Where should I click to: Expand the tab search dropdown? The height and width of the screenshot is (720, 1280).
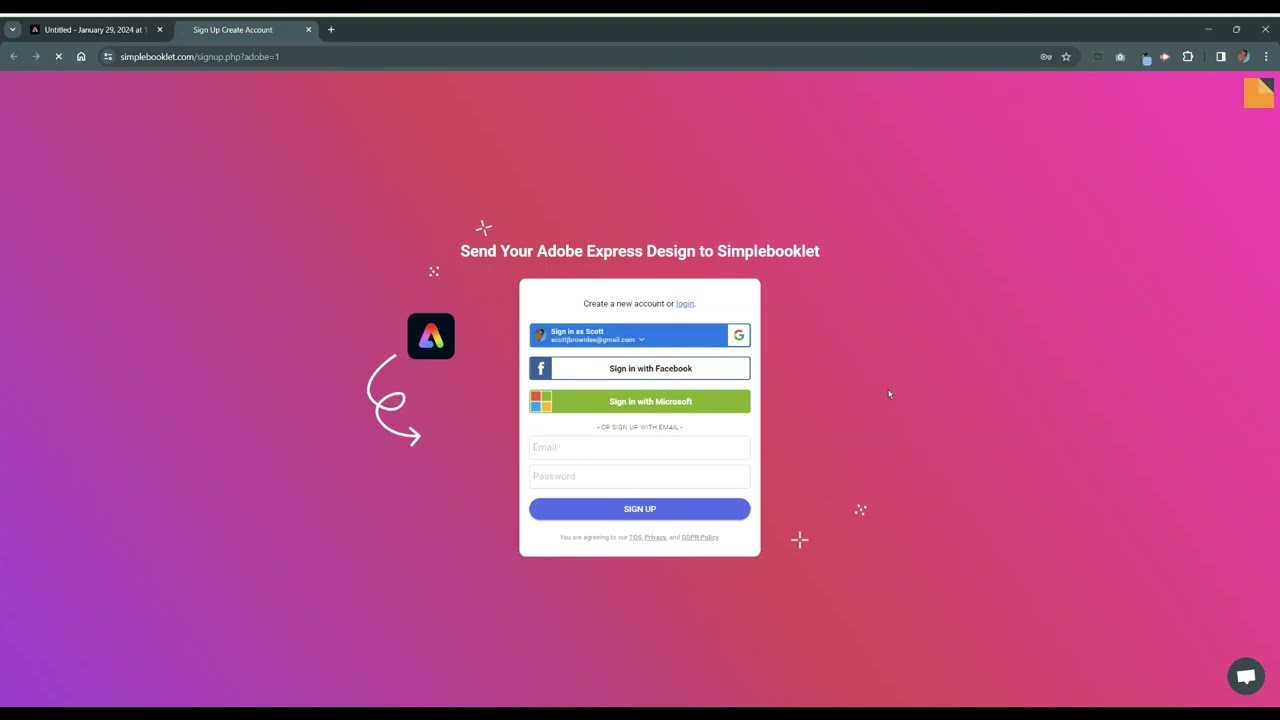pyautogui.click(x=12, y=30)
